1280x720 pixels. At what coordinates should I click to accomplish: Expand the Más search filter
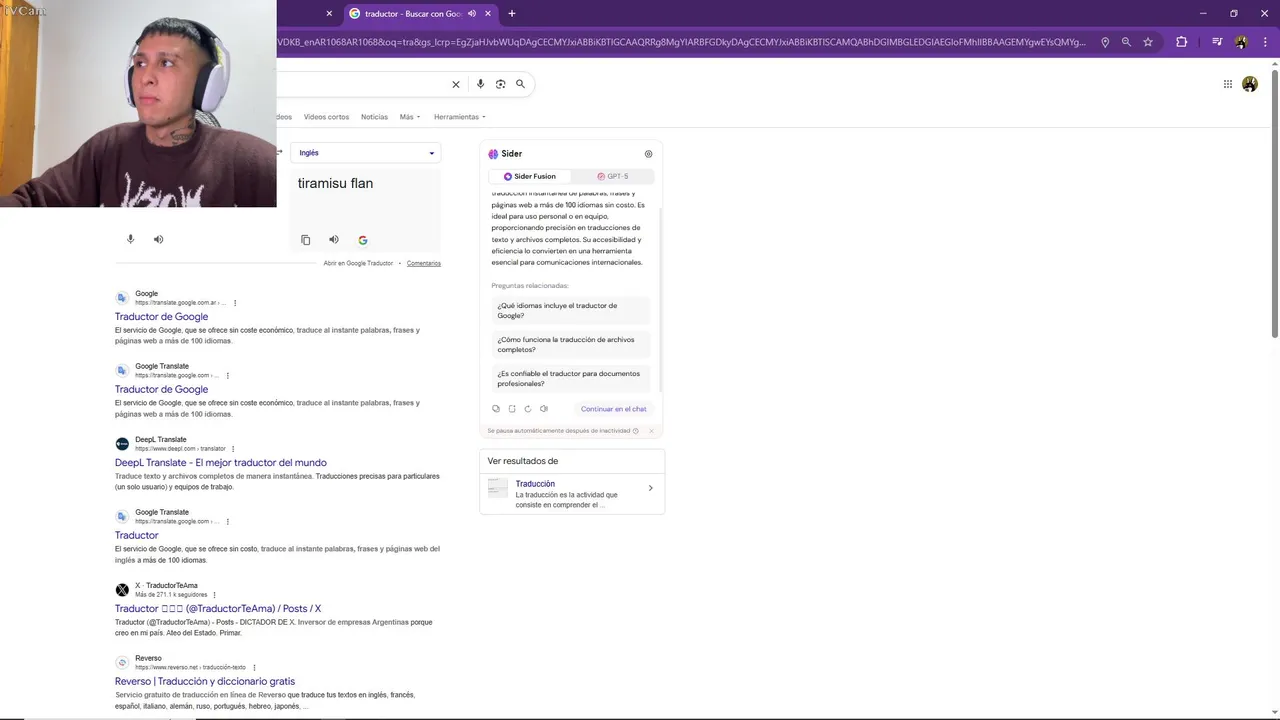pos(410,117)
